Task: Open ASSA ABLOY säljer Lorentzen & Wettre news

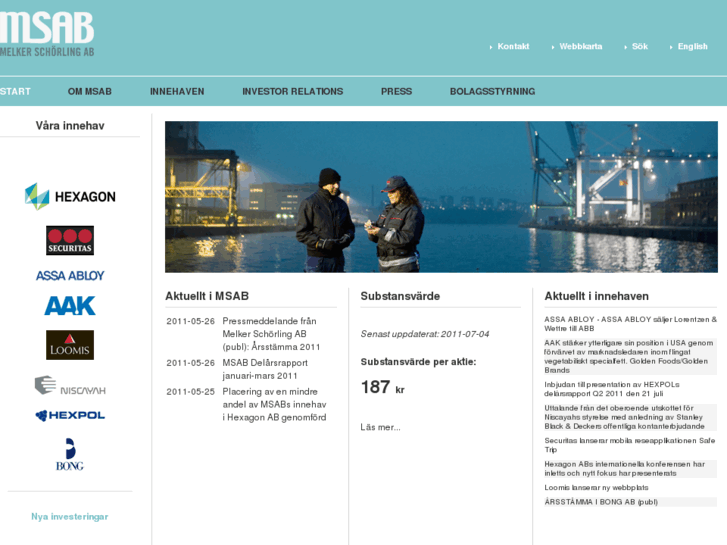Action: [631, 324]
